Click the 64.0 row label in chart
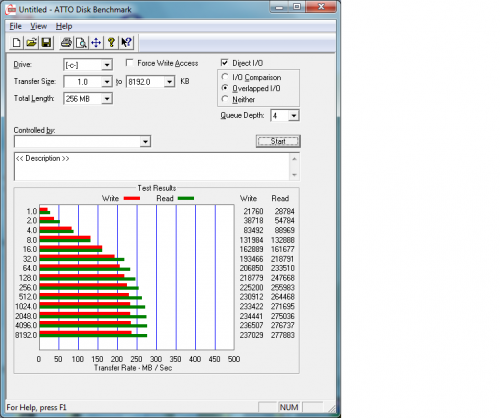Viewport: 500px width, 418px height. [30, 268]
